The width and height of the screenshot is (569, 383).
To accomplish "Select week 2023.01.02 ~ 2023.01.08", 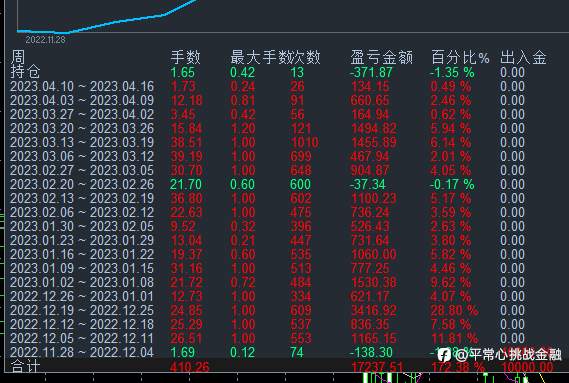I will [82, 282].
